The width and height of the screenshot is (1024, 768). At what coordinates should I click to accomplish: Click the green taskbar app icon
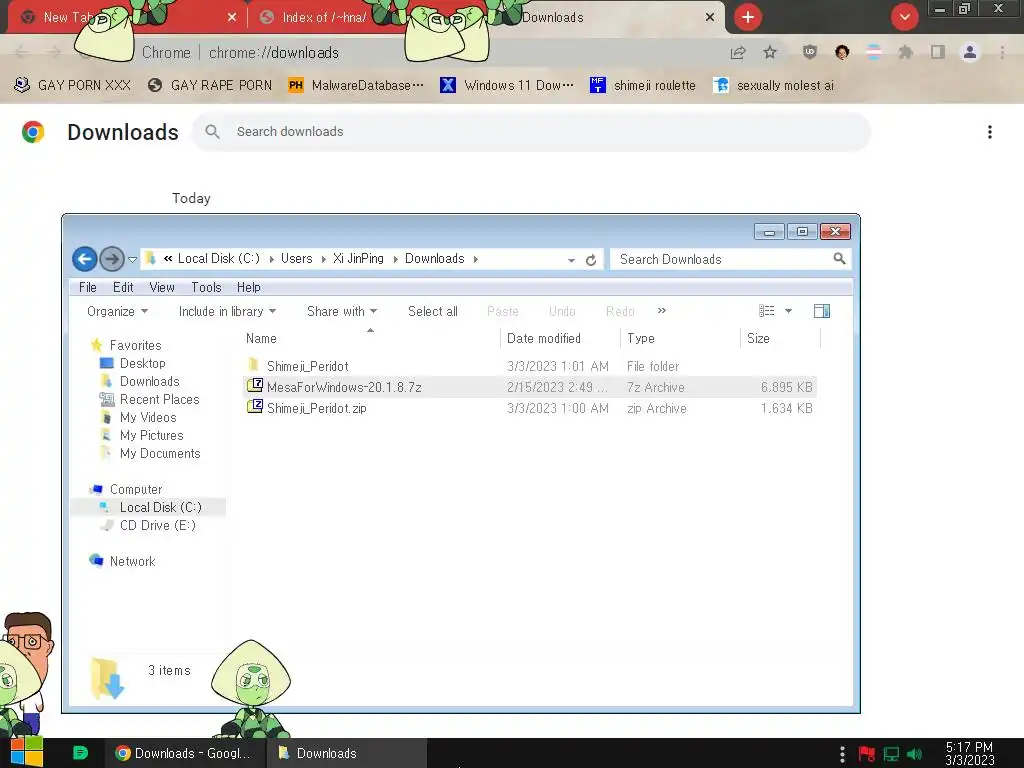(80, 753)
